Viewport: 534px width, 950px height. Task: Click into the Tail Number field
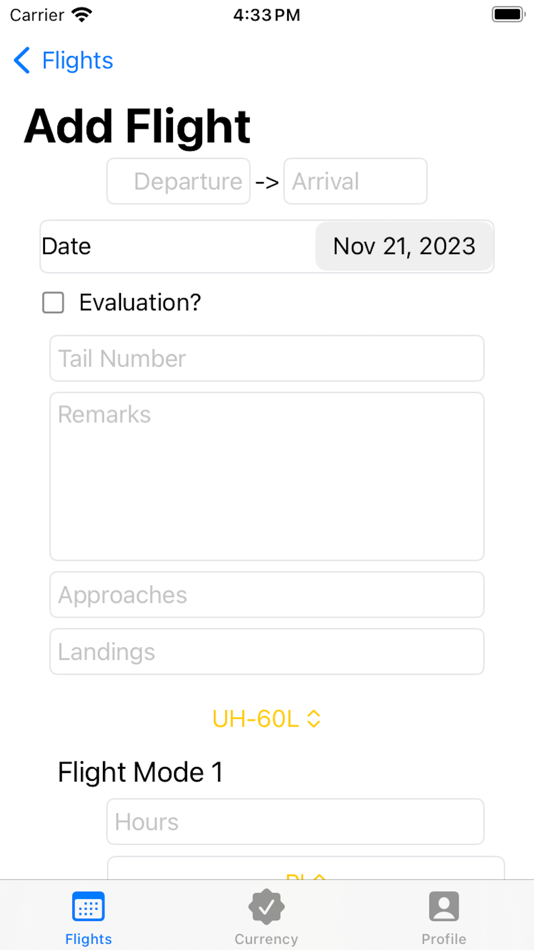[x=267, y=359]
